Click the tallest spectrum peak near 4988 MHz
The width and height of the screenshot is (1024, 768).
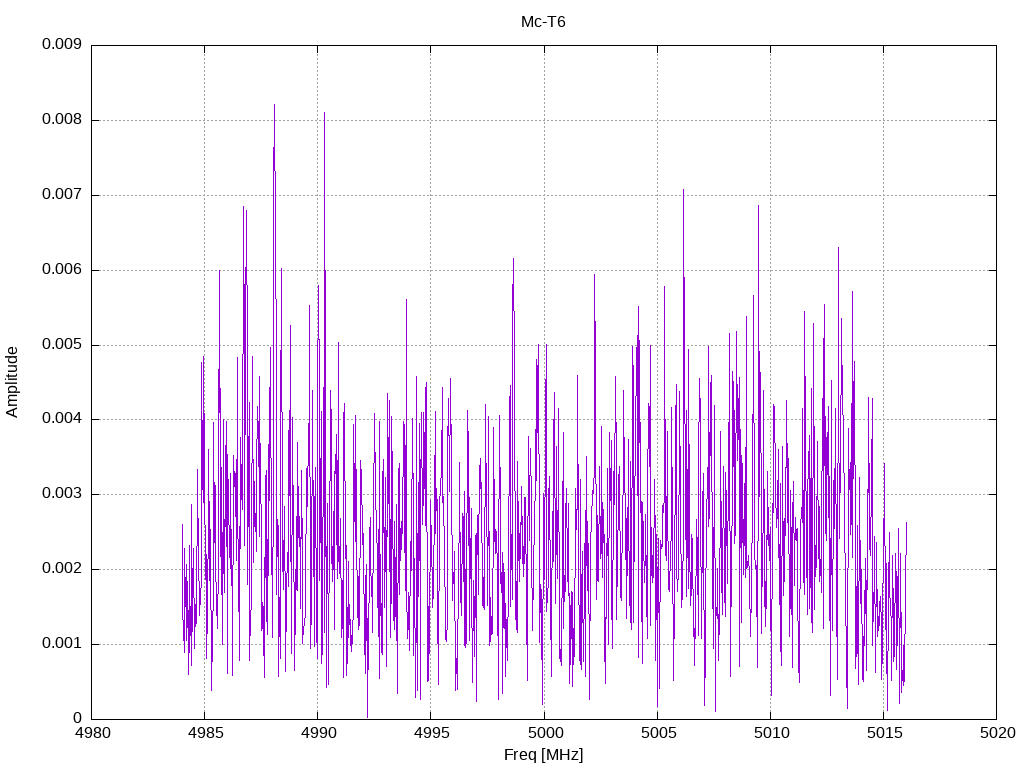(x=274, y=106)
